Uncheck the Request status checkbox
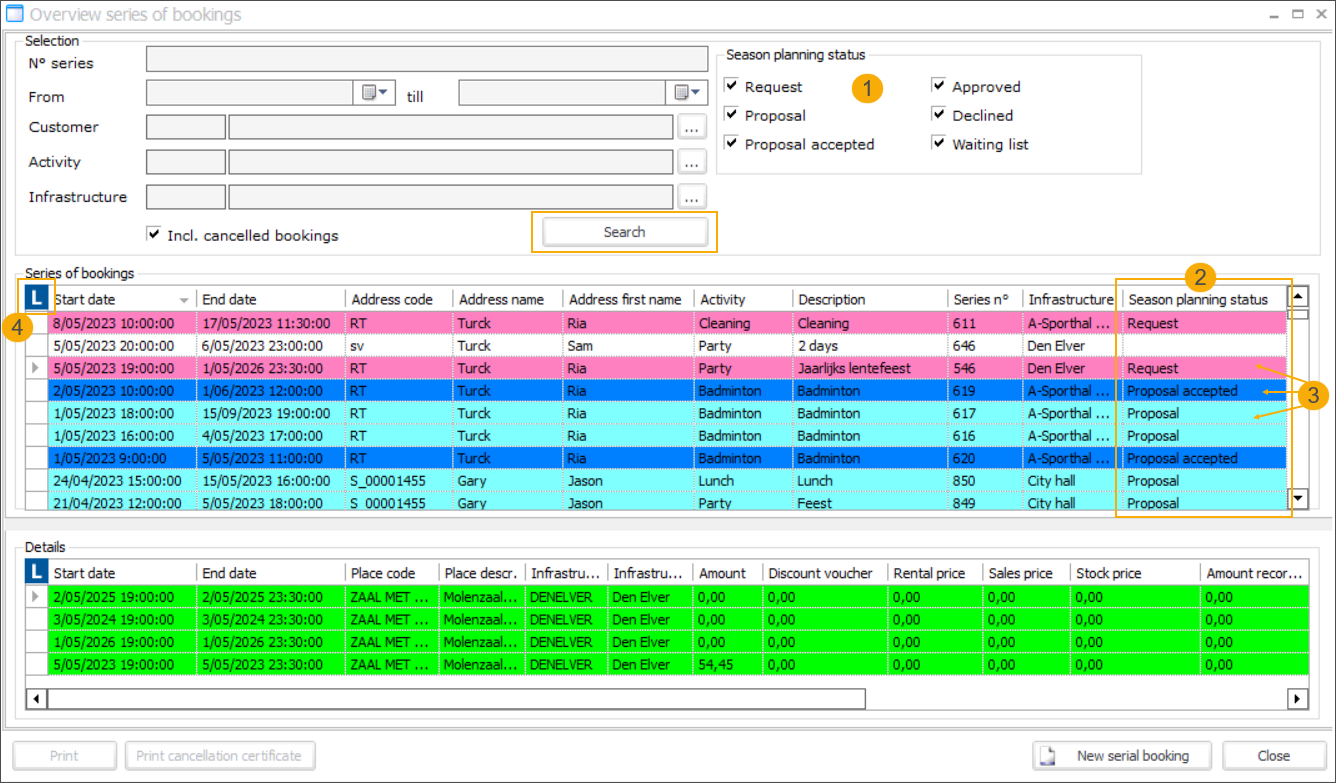The image size is (1336, 783). 731,86
